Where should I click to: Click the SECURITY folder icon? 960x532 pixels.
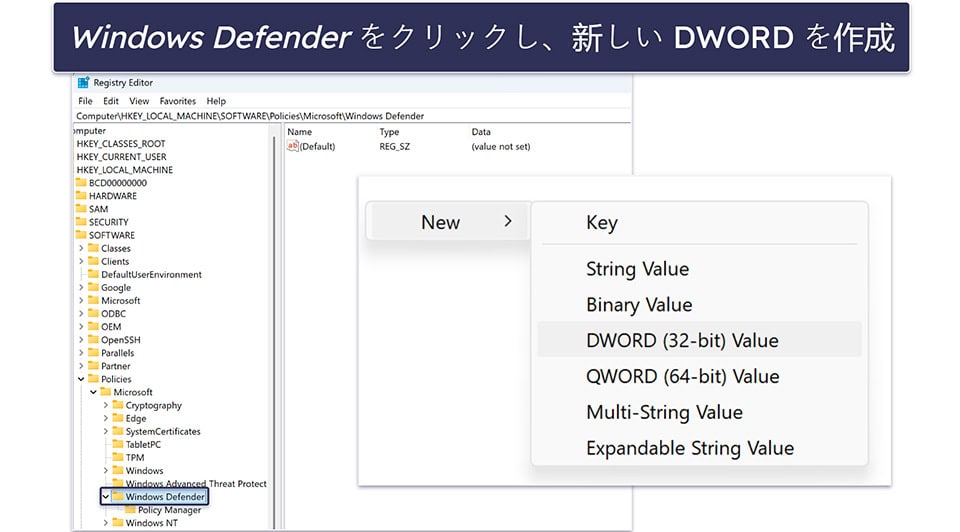[81, 222]
